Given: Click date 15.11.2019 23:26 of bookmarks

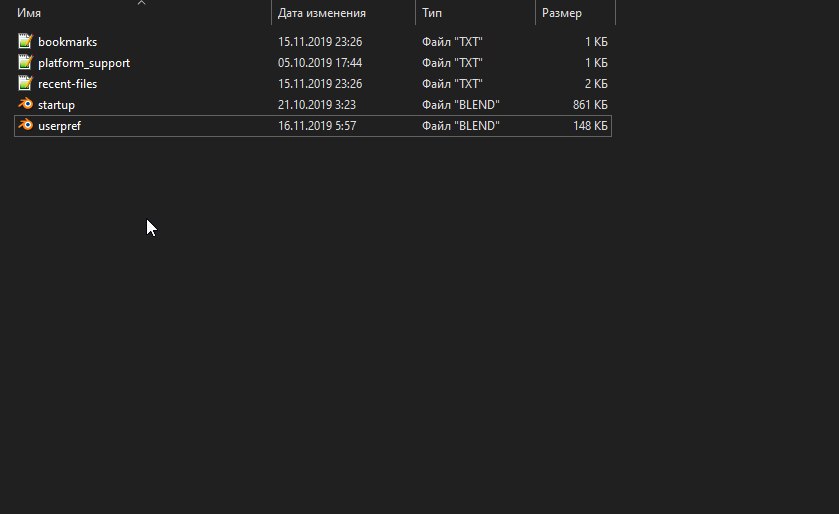Looking at the screenshot, I should pyautogui.click(x=320, y=42).
